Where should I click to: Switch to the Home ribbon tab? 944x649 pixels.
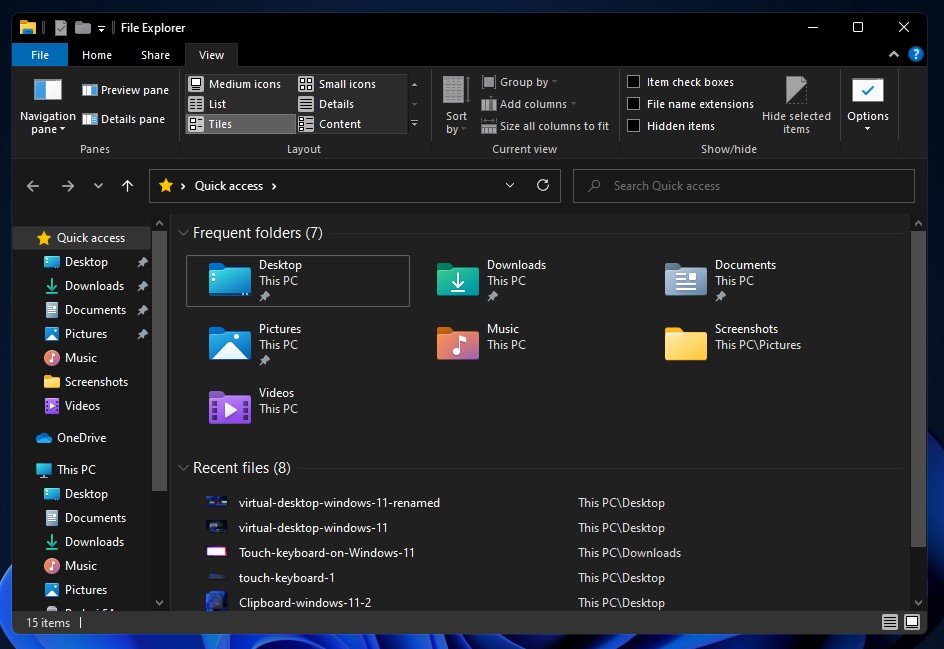(97, 55)
